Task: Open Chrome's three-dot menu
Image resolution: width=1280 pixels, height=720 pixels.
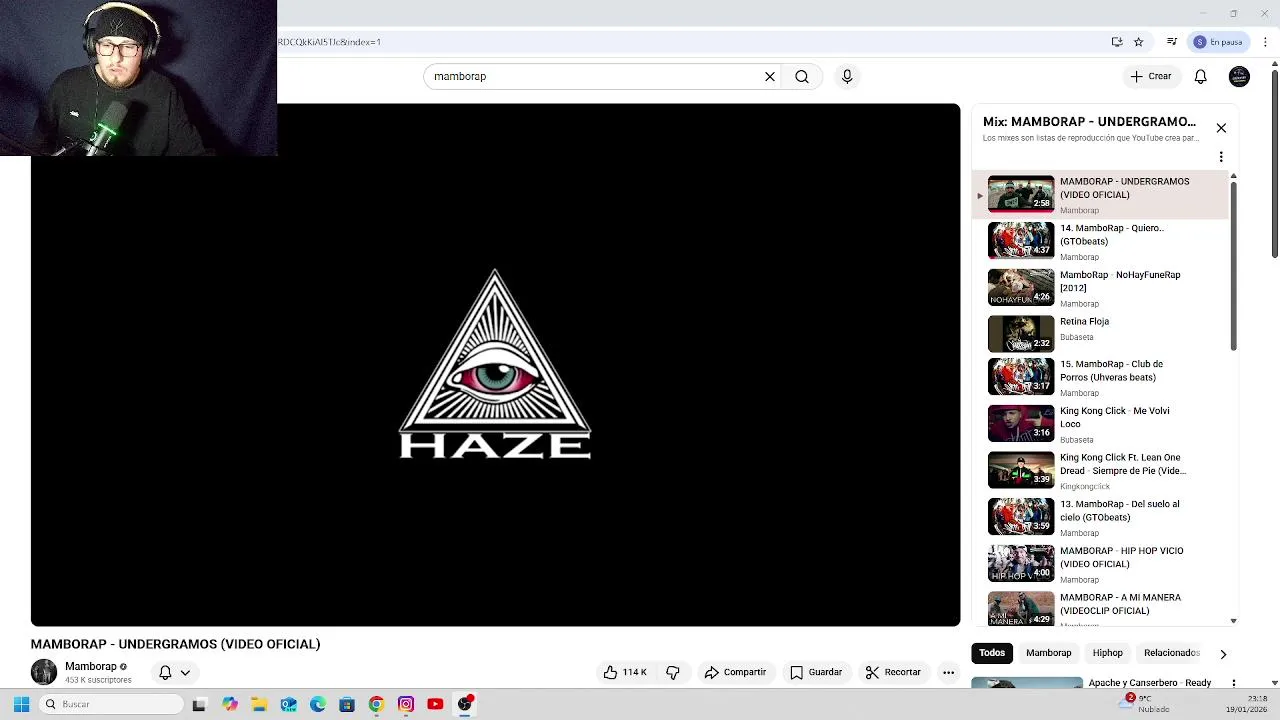Action: pos(1265,42)
